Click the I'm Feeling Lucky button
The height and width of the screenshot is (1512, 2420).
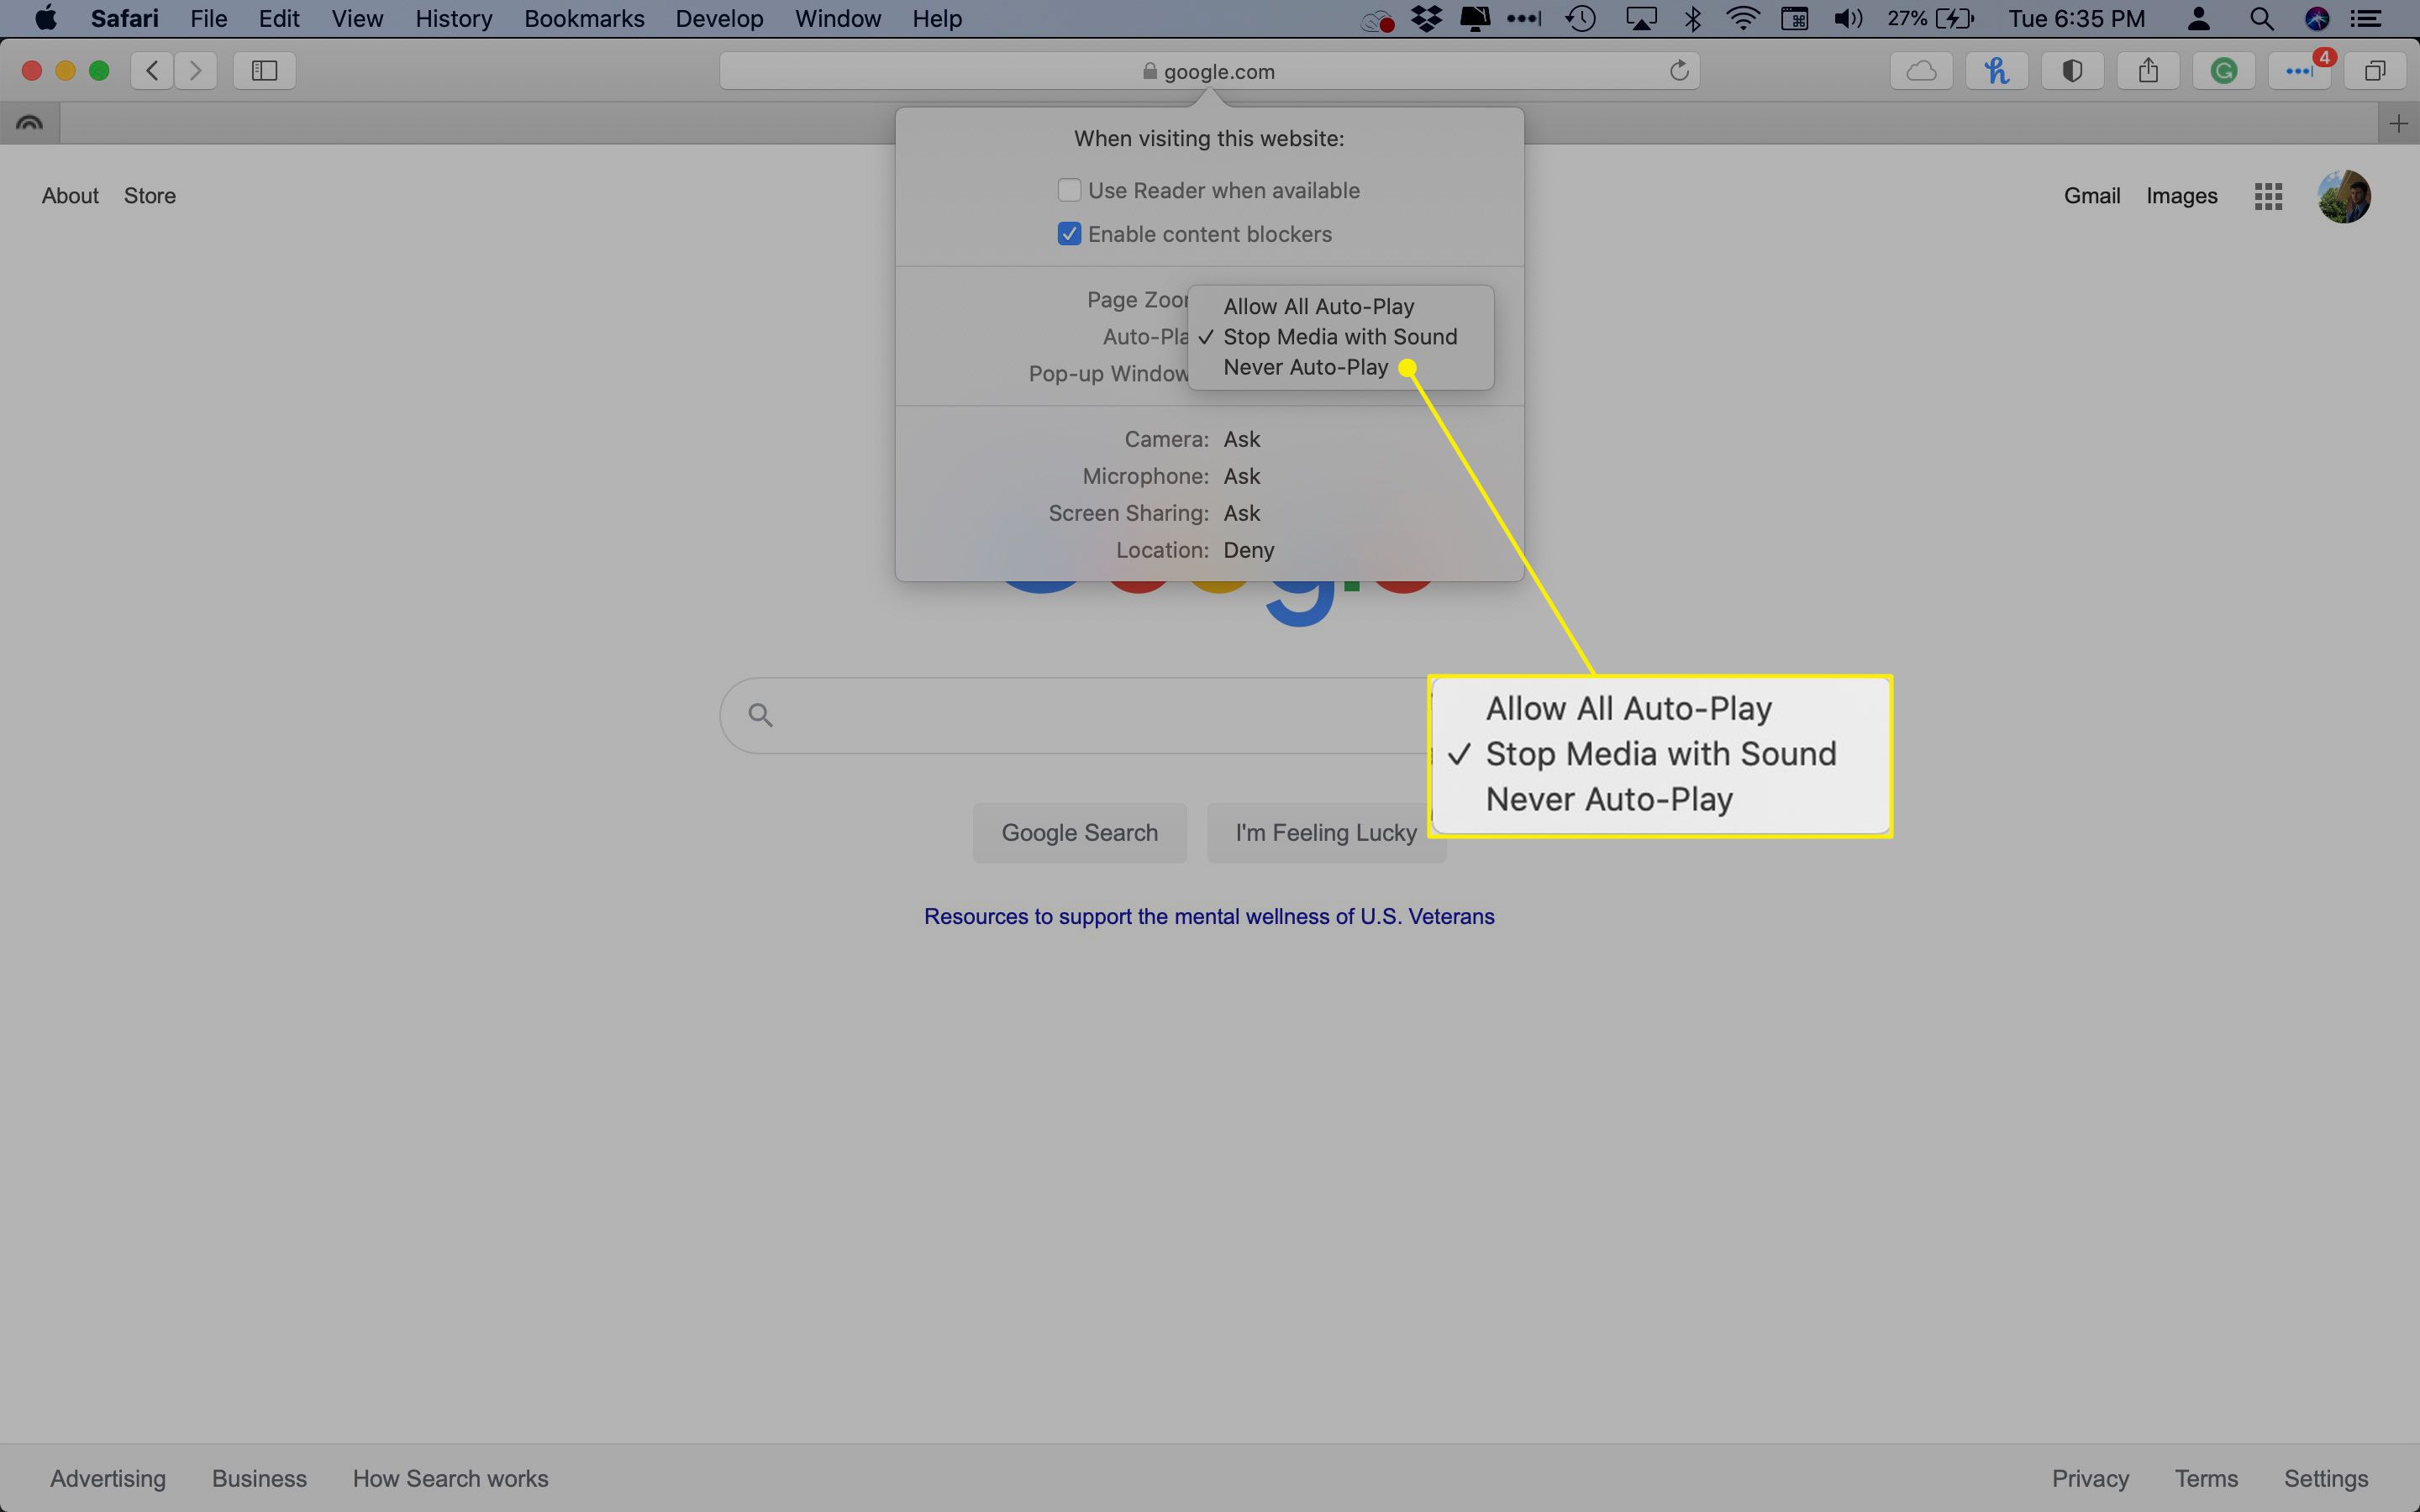point(1326,833)
